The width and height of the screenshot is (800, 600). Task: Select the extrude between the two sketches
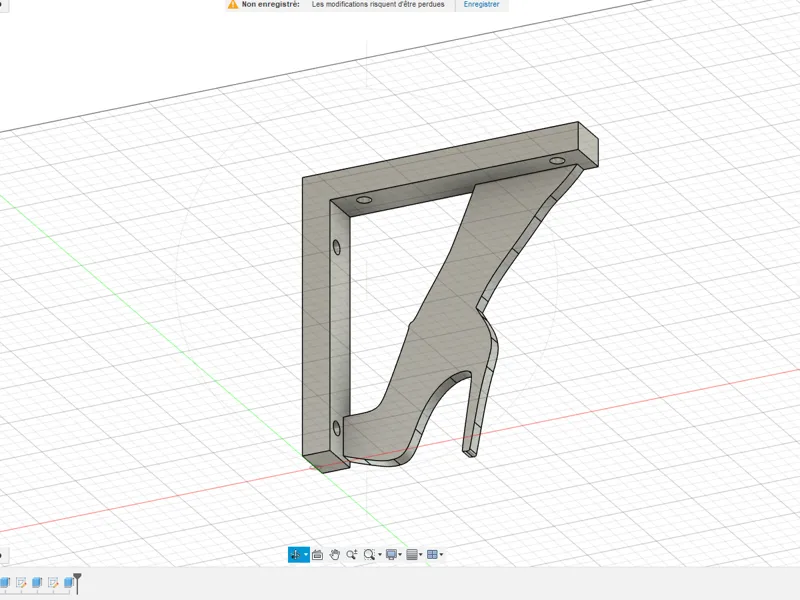point(37,582)
